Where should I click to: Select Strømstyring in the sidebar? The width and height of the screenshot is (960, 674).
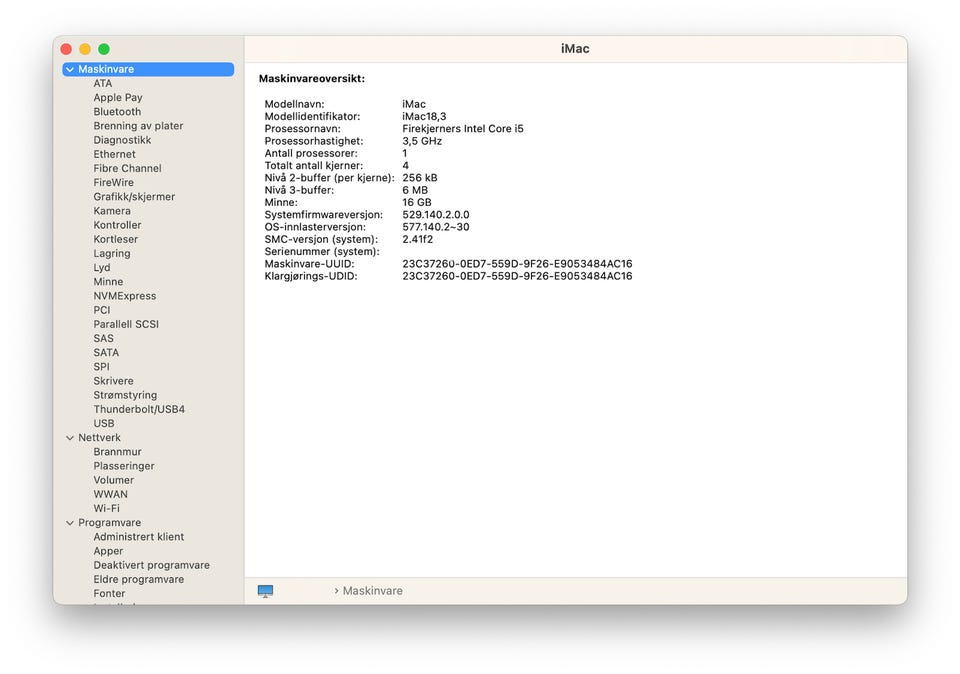(125, 395)
